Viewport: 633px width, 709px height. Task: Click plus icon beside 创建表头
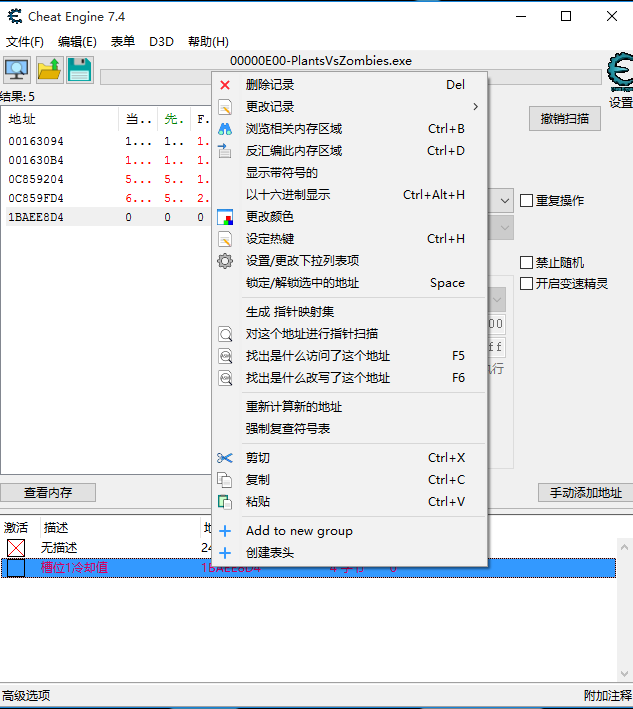coord(225,553)
